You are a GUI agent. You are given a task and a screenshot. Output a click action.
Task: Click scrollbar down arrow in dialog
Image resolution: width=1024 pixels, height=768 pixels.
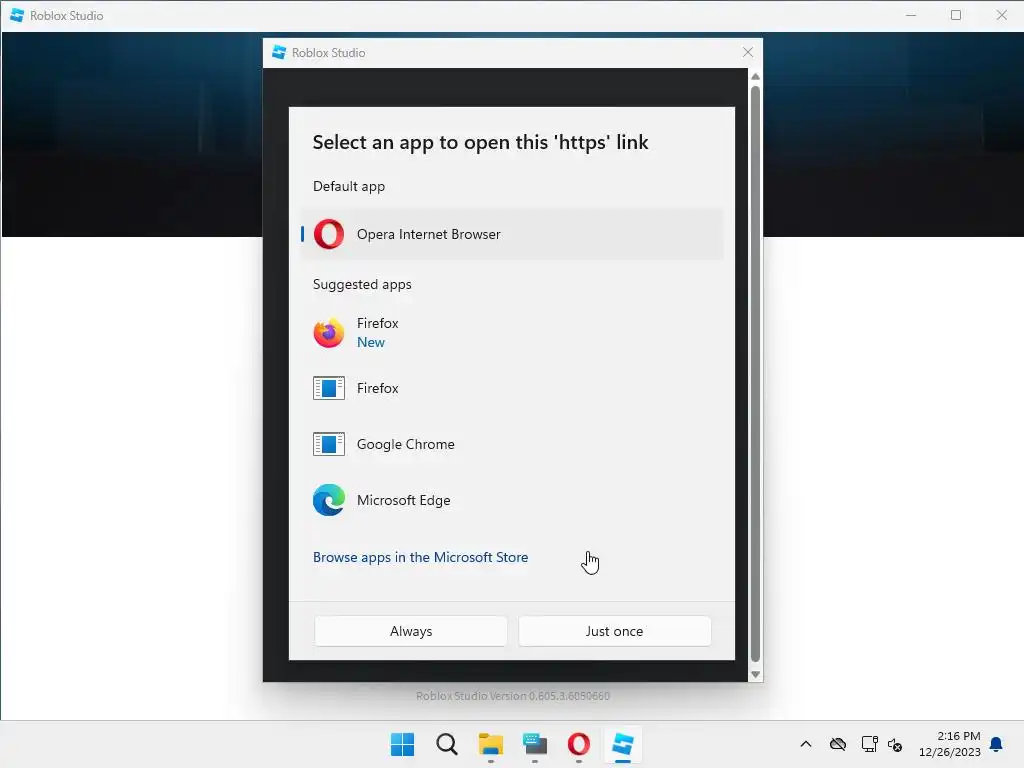[x=756, y=675]
